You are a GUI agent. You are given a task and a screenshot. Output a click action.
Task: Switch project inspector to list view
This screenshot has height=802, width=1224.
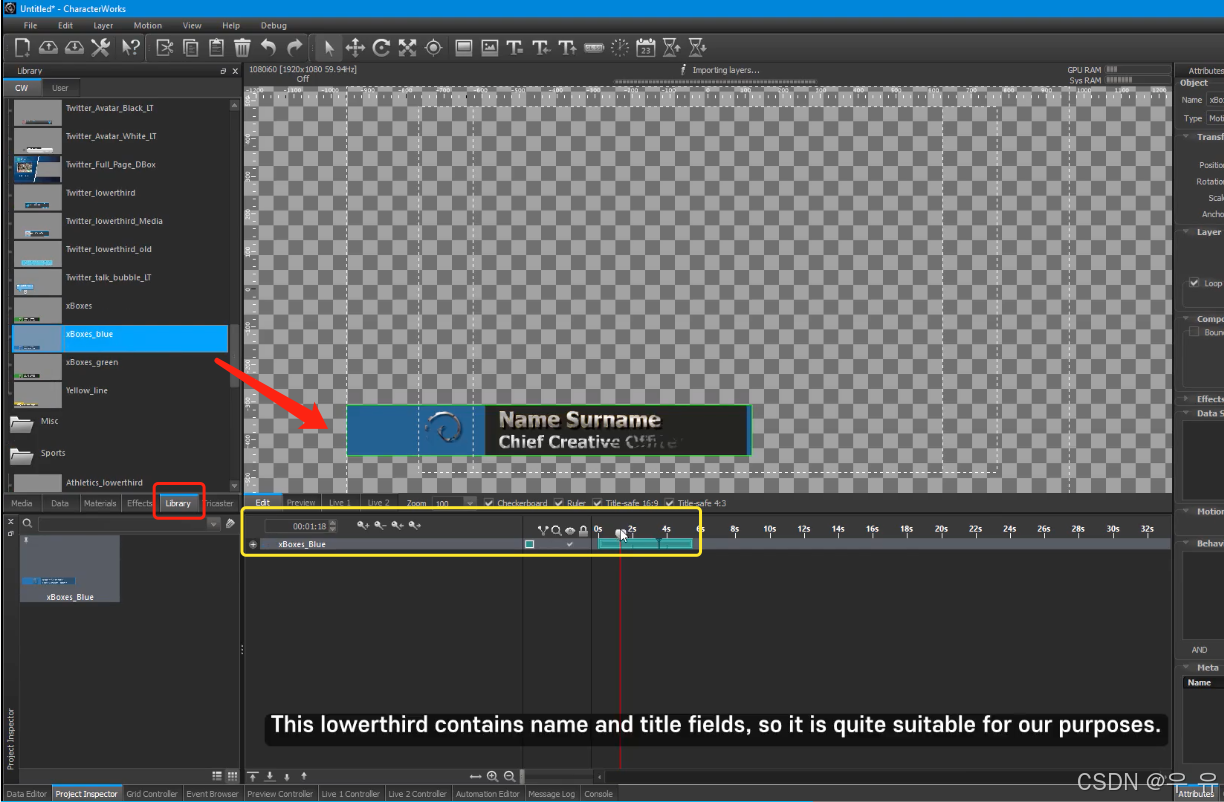tap(217, 776)
